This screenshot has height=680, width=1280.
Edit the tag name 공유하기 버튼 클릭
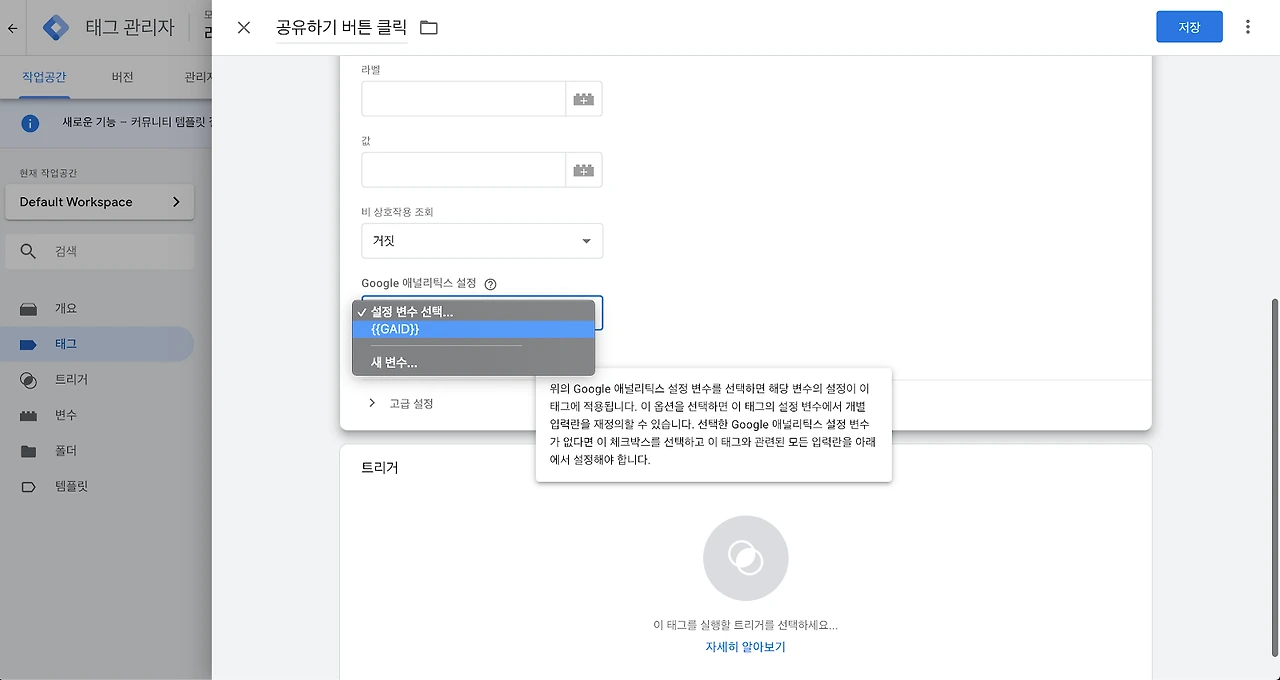[342, 27]
